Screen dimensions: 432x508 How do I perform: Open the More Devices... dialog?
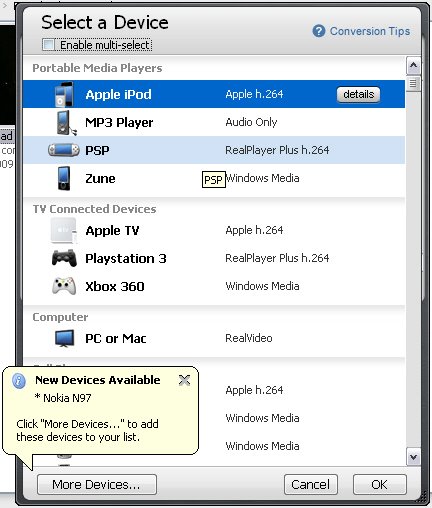[x=97, y=484]
